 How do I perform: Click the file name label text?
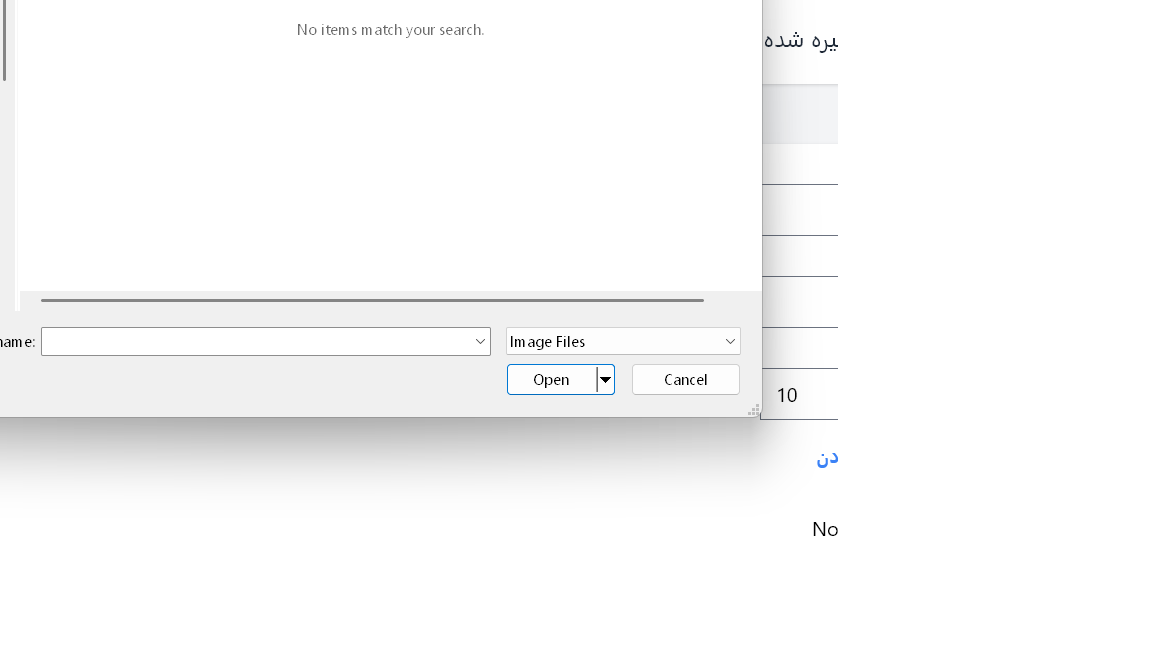pos(17,342)
